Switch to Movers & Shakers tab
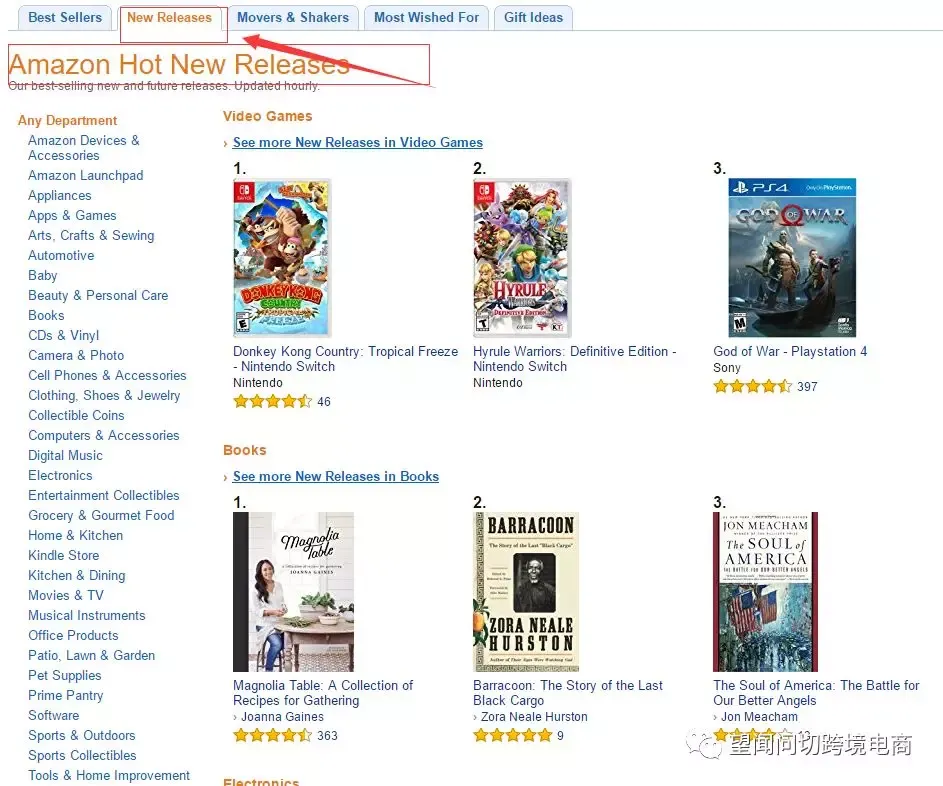 pos(293,17)
